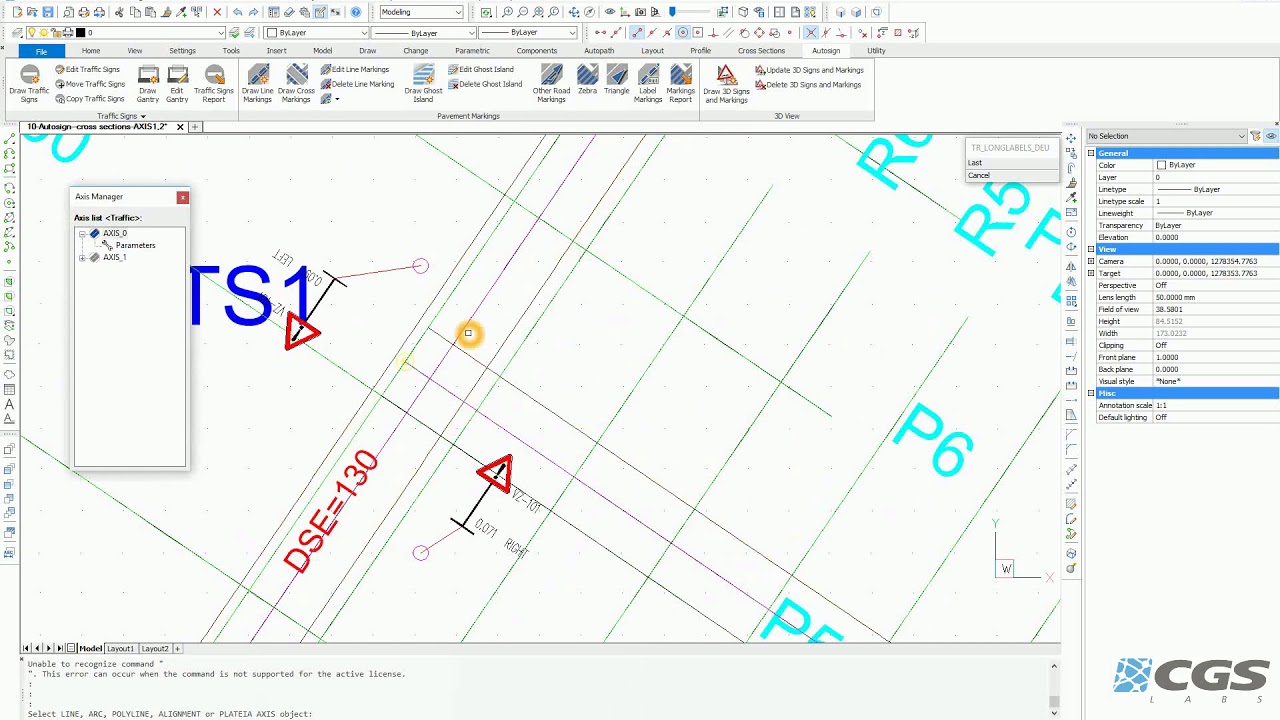Screen dimensions: 1280x720
Task: Select the Draw Line Markings tool
Action: (257, 83)
